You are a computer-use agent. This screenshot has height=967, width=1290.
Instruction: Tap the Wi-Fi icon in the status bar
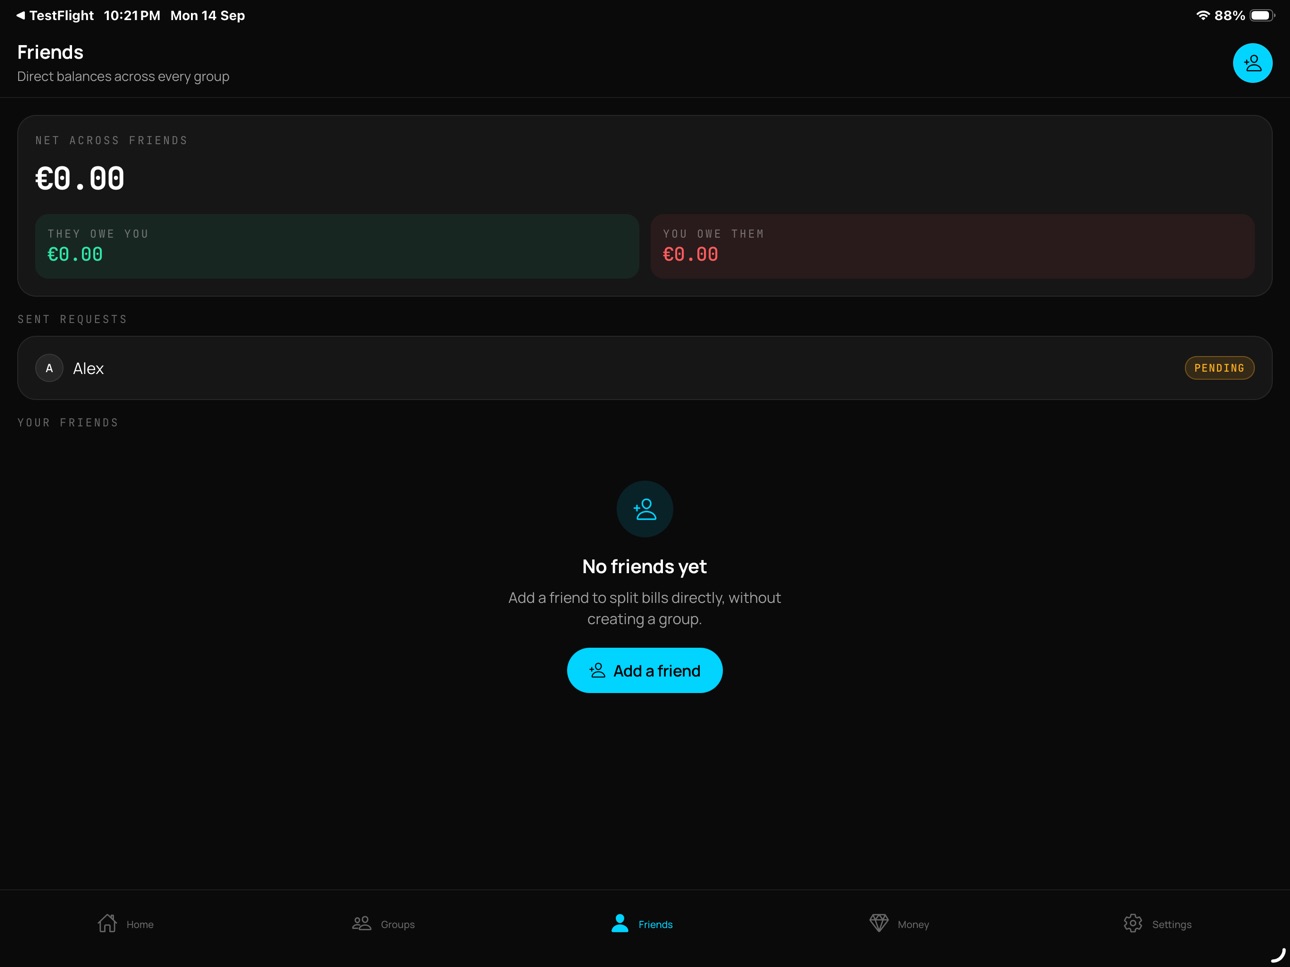click(x=1203, y=16)
